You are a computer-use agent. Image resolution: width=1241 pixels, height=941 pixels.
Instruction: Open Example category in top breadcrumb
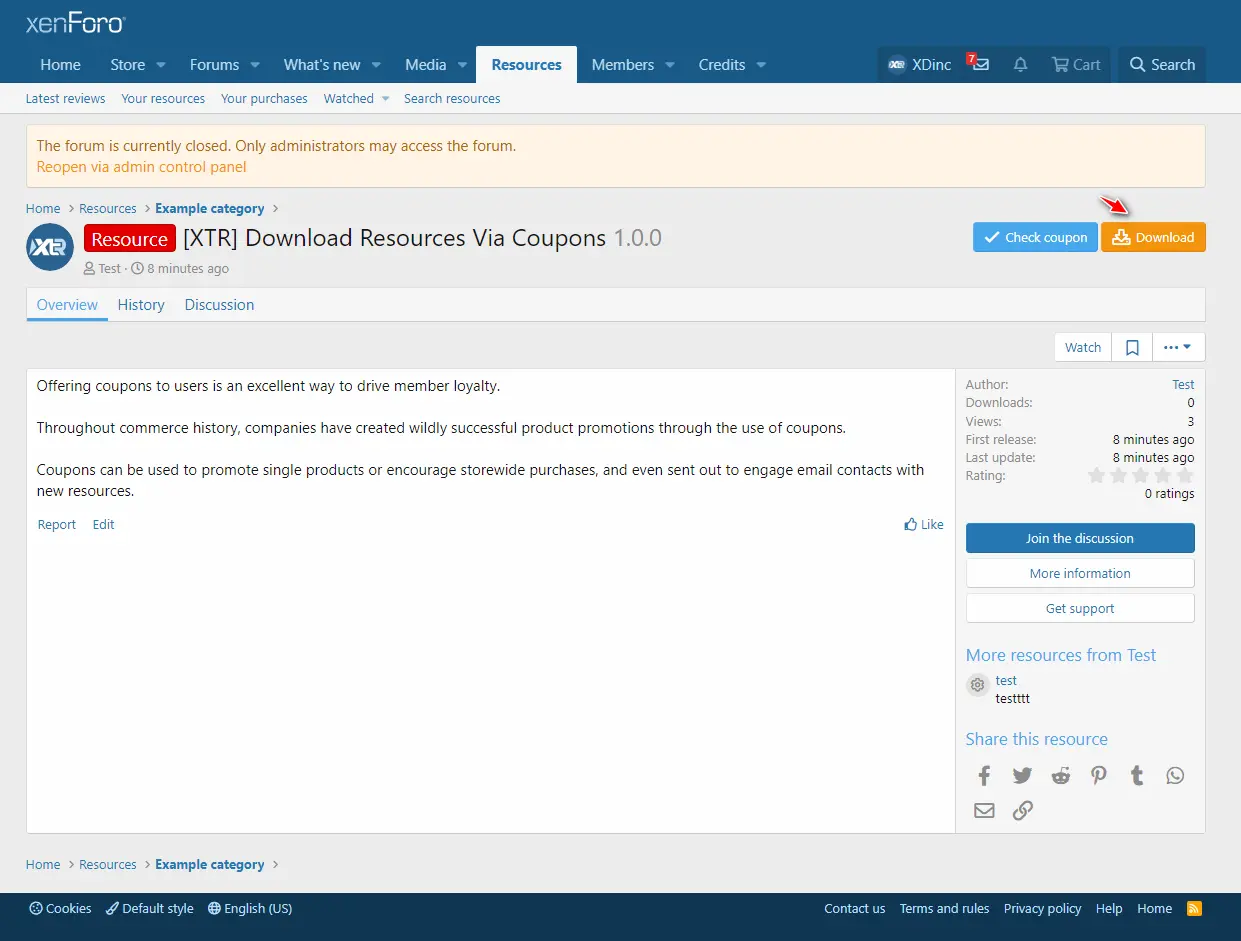[210, 208]
